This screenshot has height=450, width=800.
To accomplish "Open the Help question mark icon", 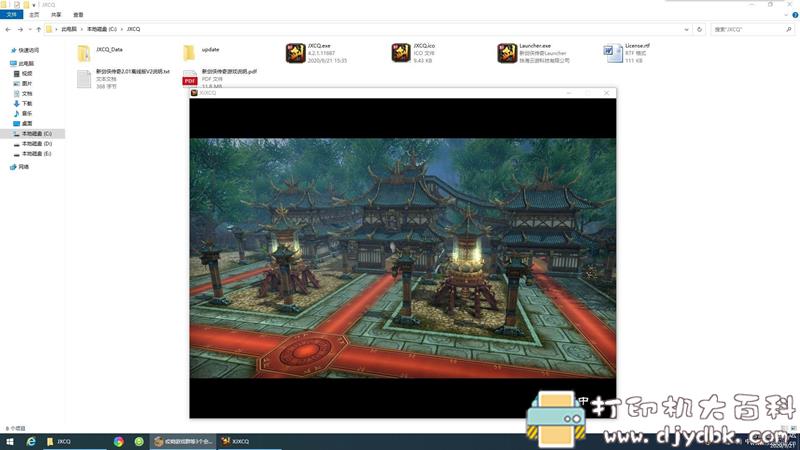I will (795, 15).
